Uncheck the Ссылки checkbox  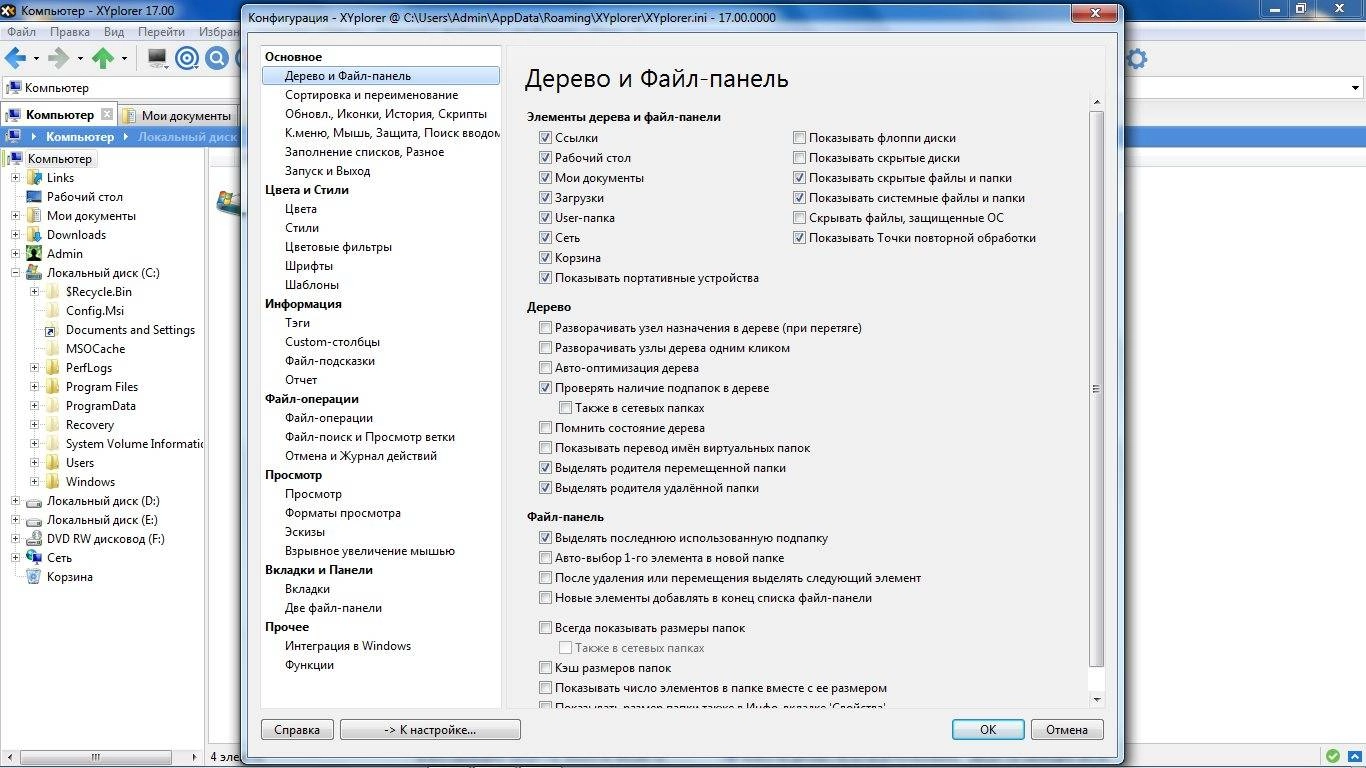[x=545, y=138]
